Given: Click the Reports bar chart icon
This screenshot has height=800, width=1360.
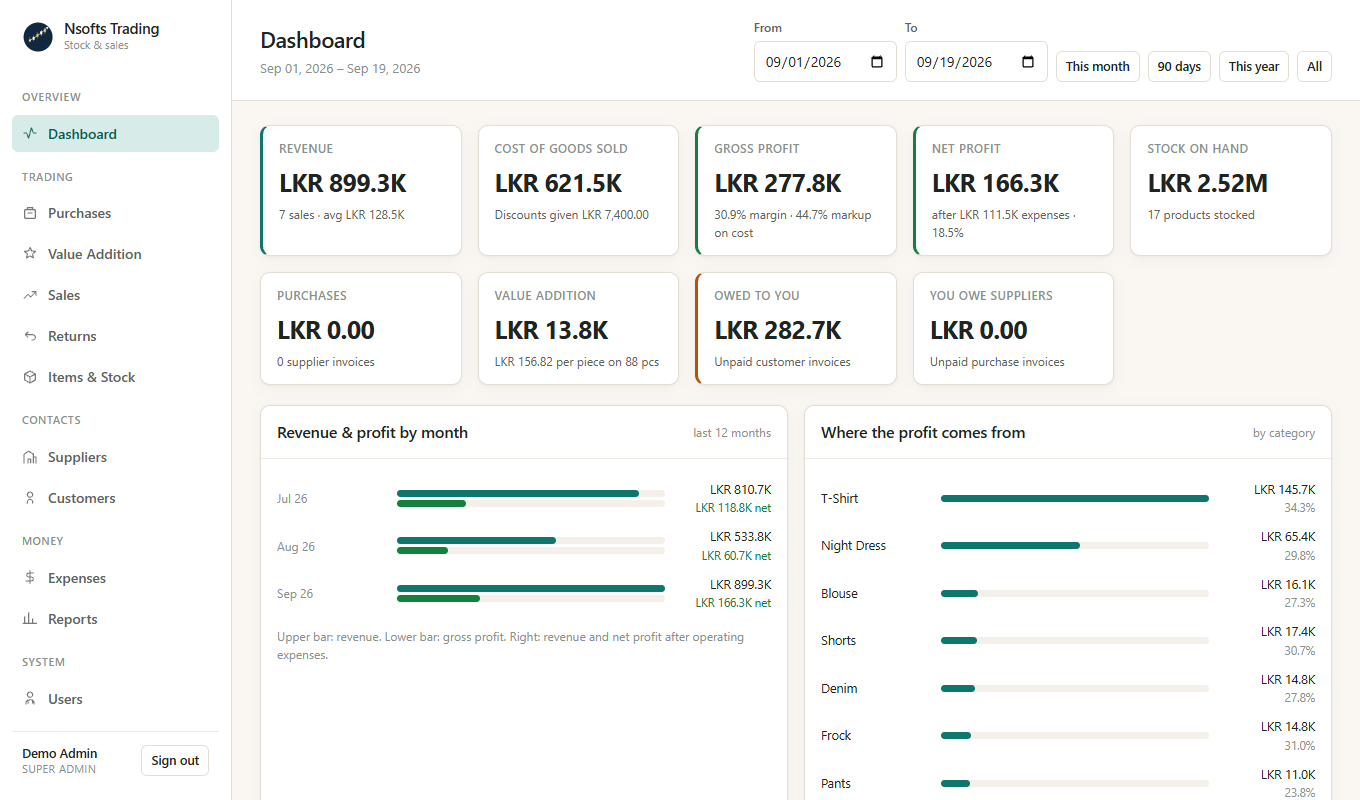Looking at the screenshot, I should [30, 619].
